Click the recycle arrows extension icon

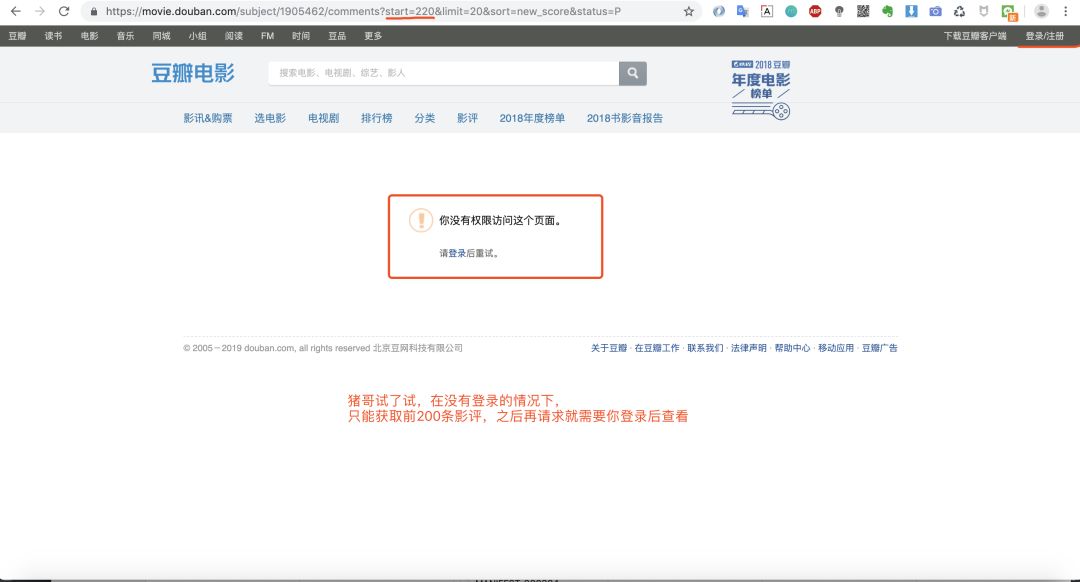click(959, 11)
